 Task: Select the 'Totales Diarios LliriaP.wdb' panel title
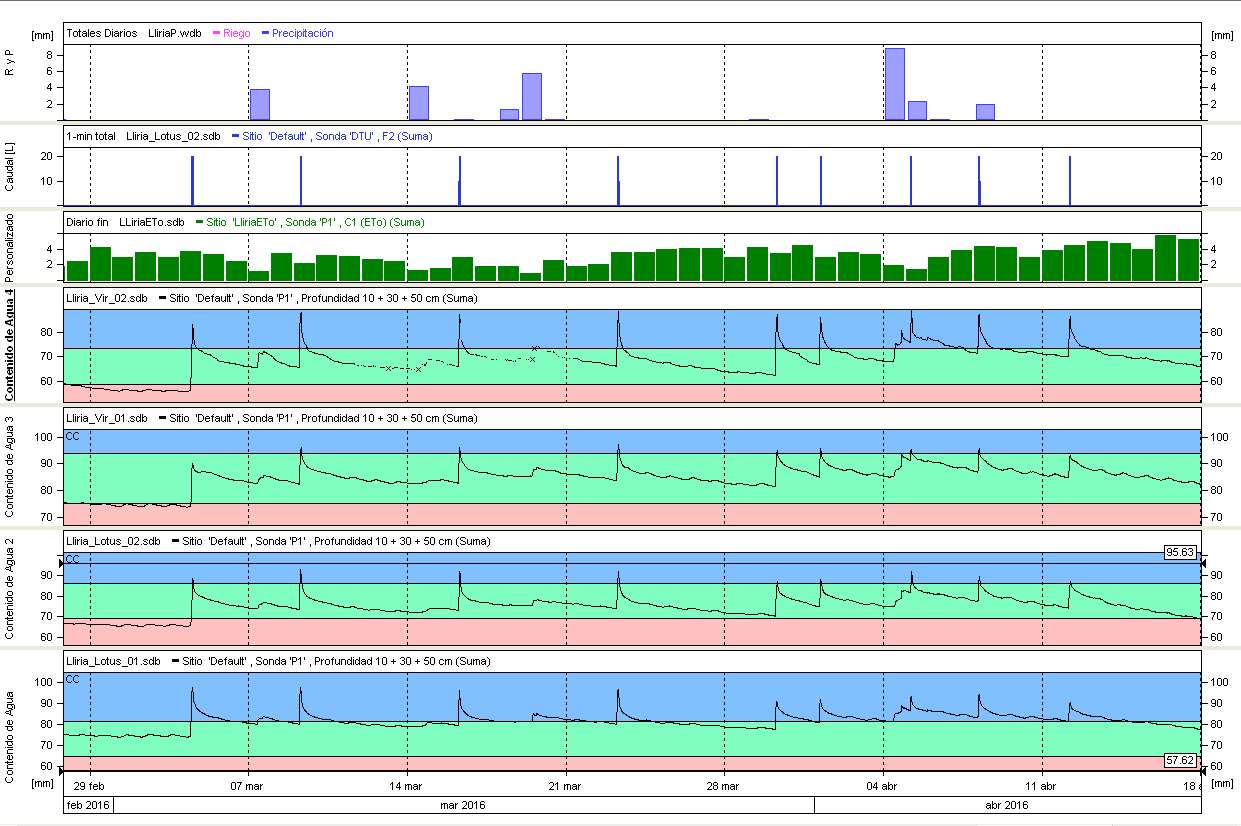point(135,33)
